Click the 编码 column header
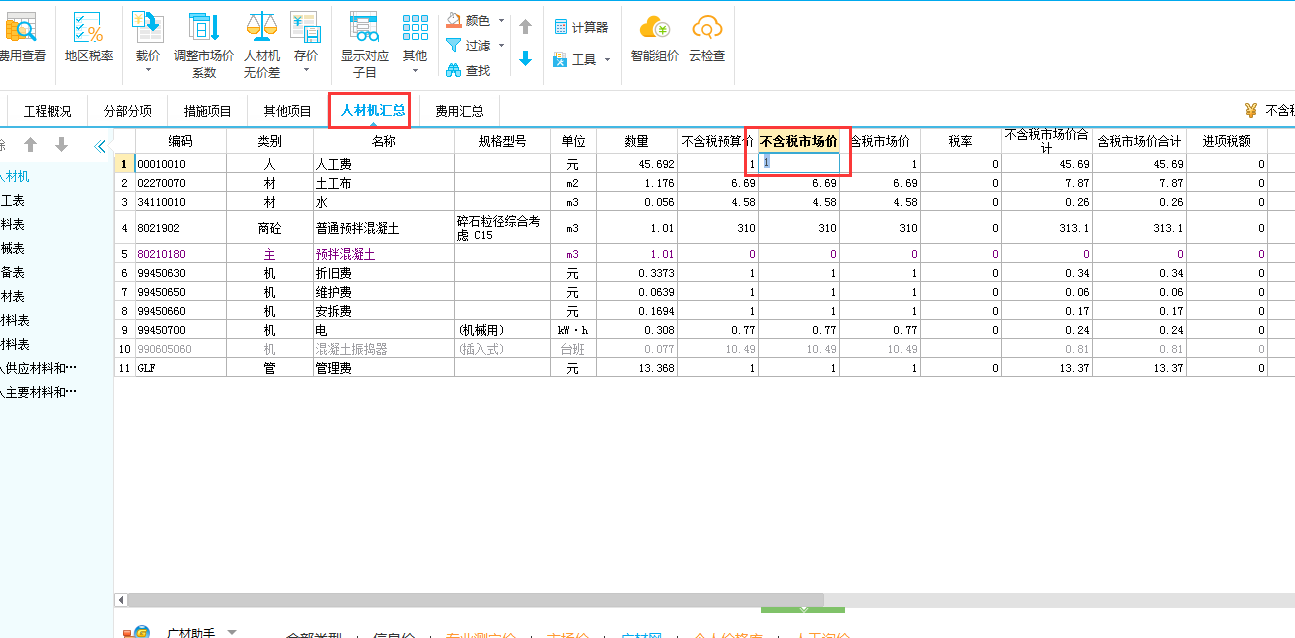Viewport: 1295px width, 638px height. click(x=181, y=141)
